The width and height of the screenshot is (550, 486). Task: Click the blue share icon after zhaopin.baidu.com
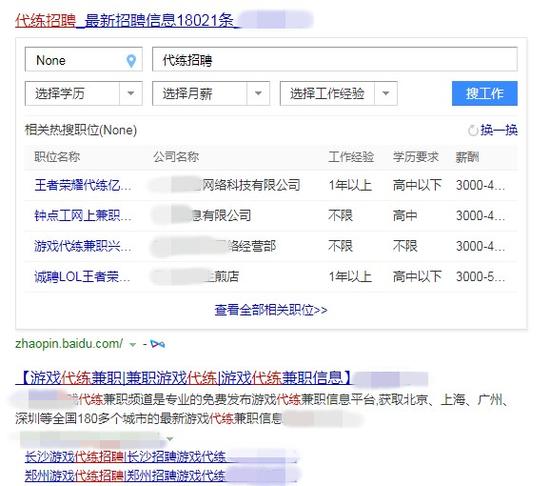pyautogui.click(x=157, y=344)
